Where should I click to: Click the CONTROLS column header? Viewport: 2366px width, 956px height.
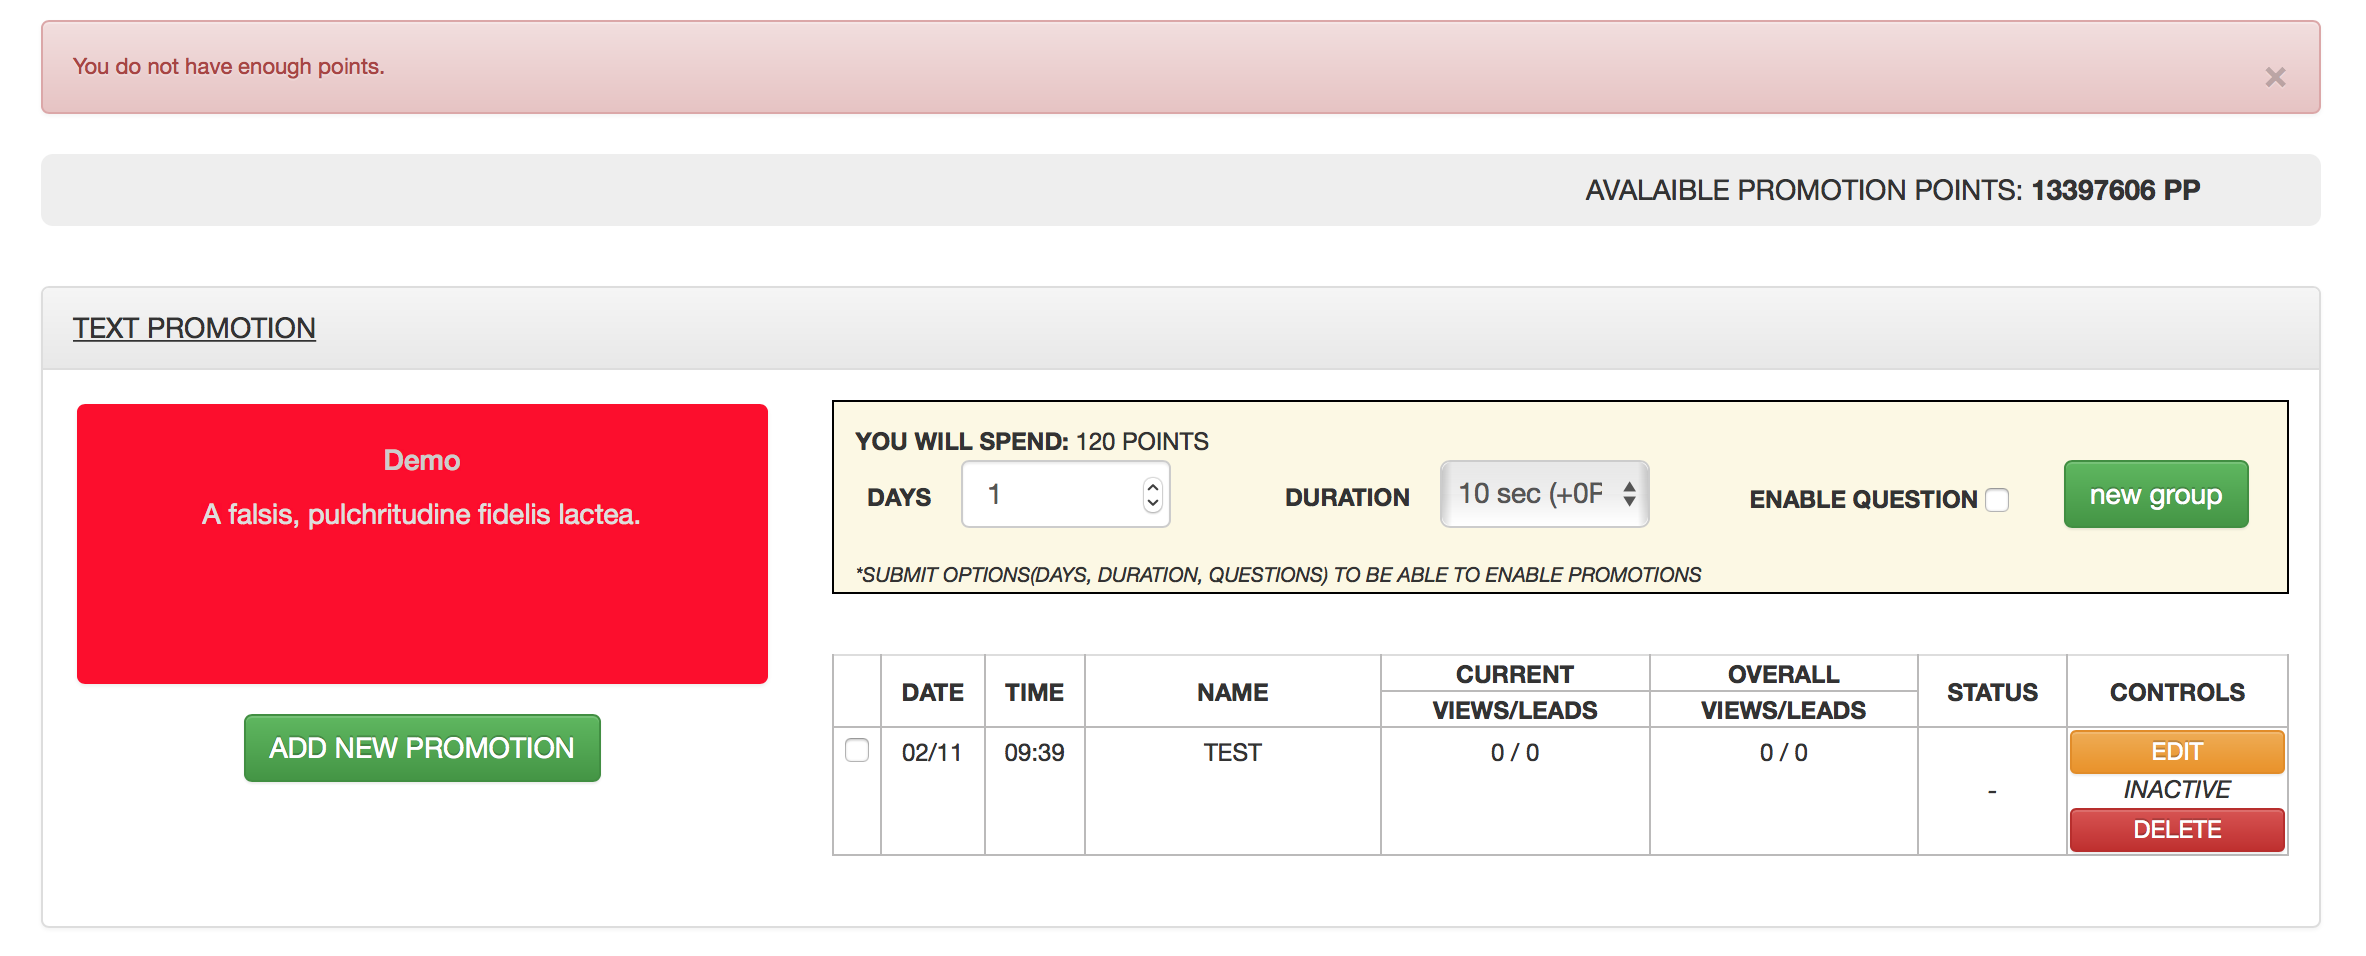[2177, 692]
